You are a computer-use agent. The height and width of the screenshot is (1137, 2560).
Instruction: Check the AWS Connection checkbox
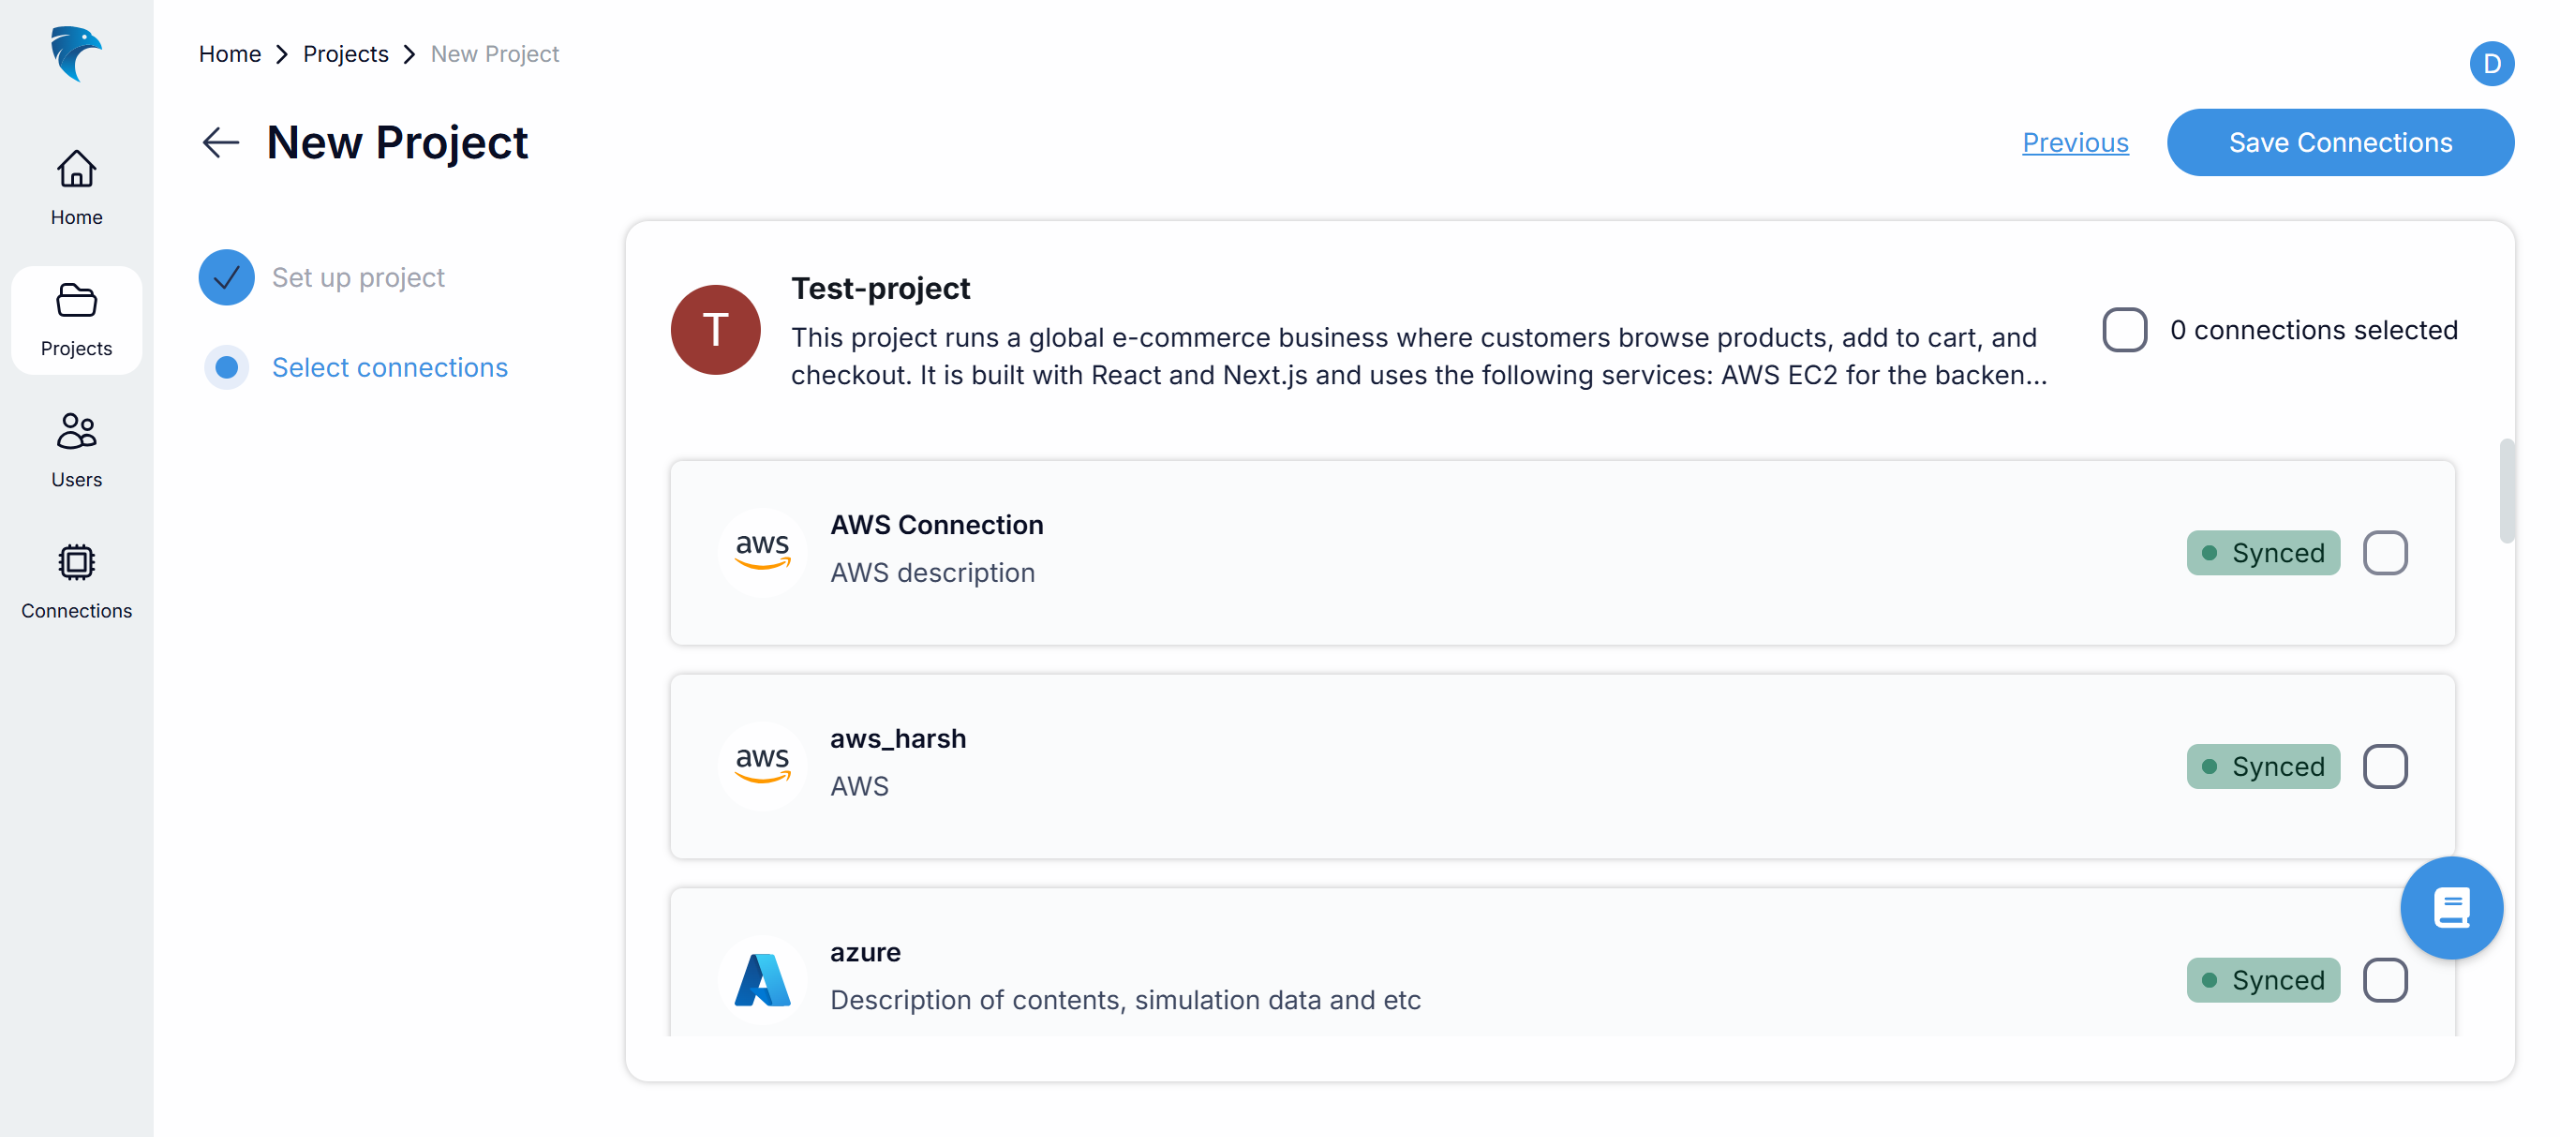click(2385, 553)
